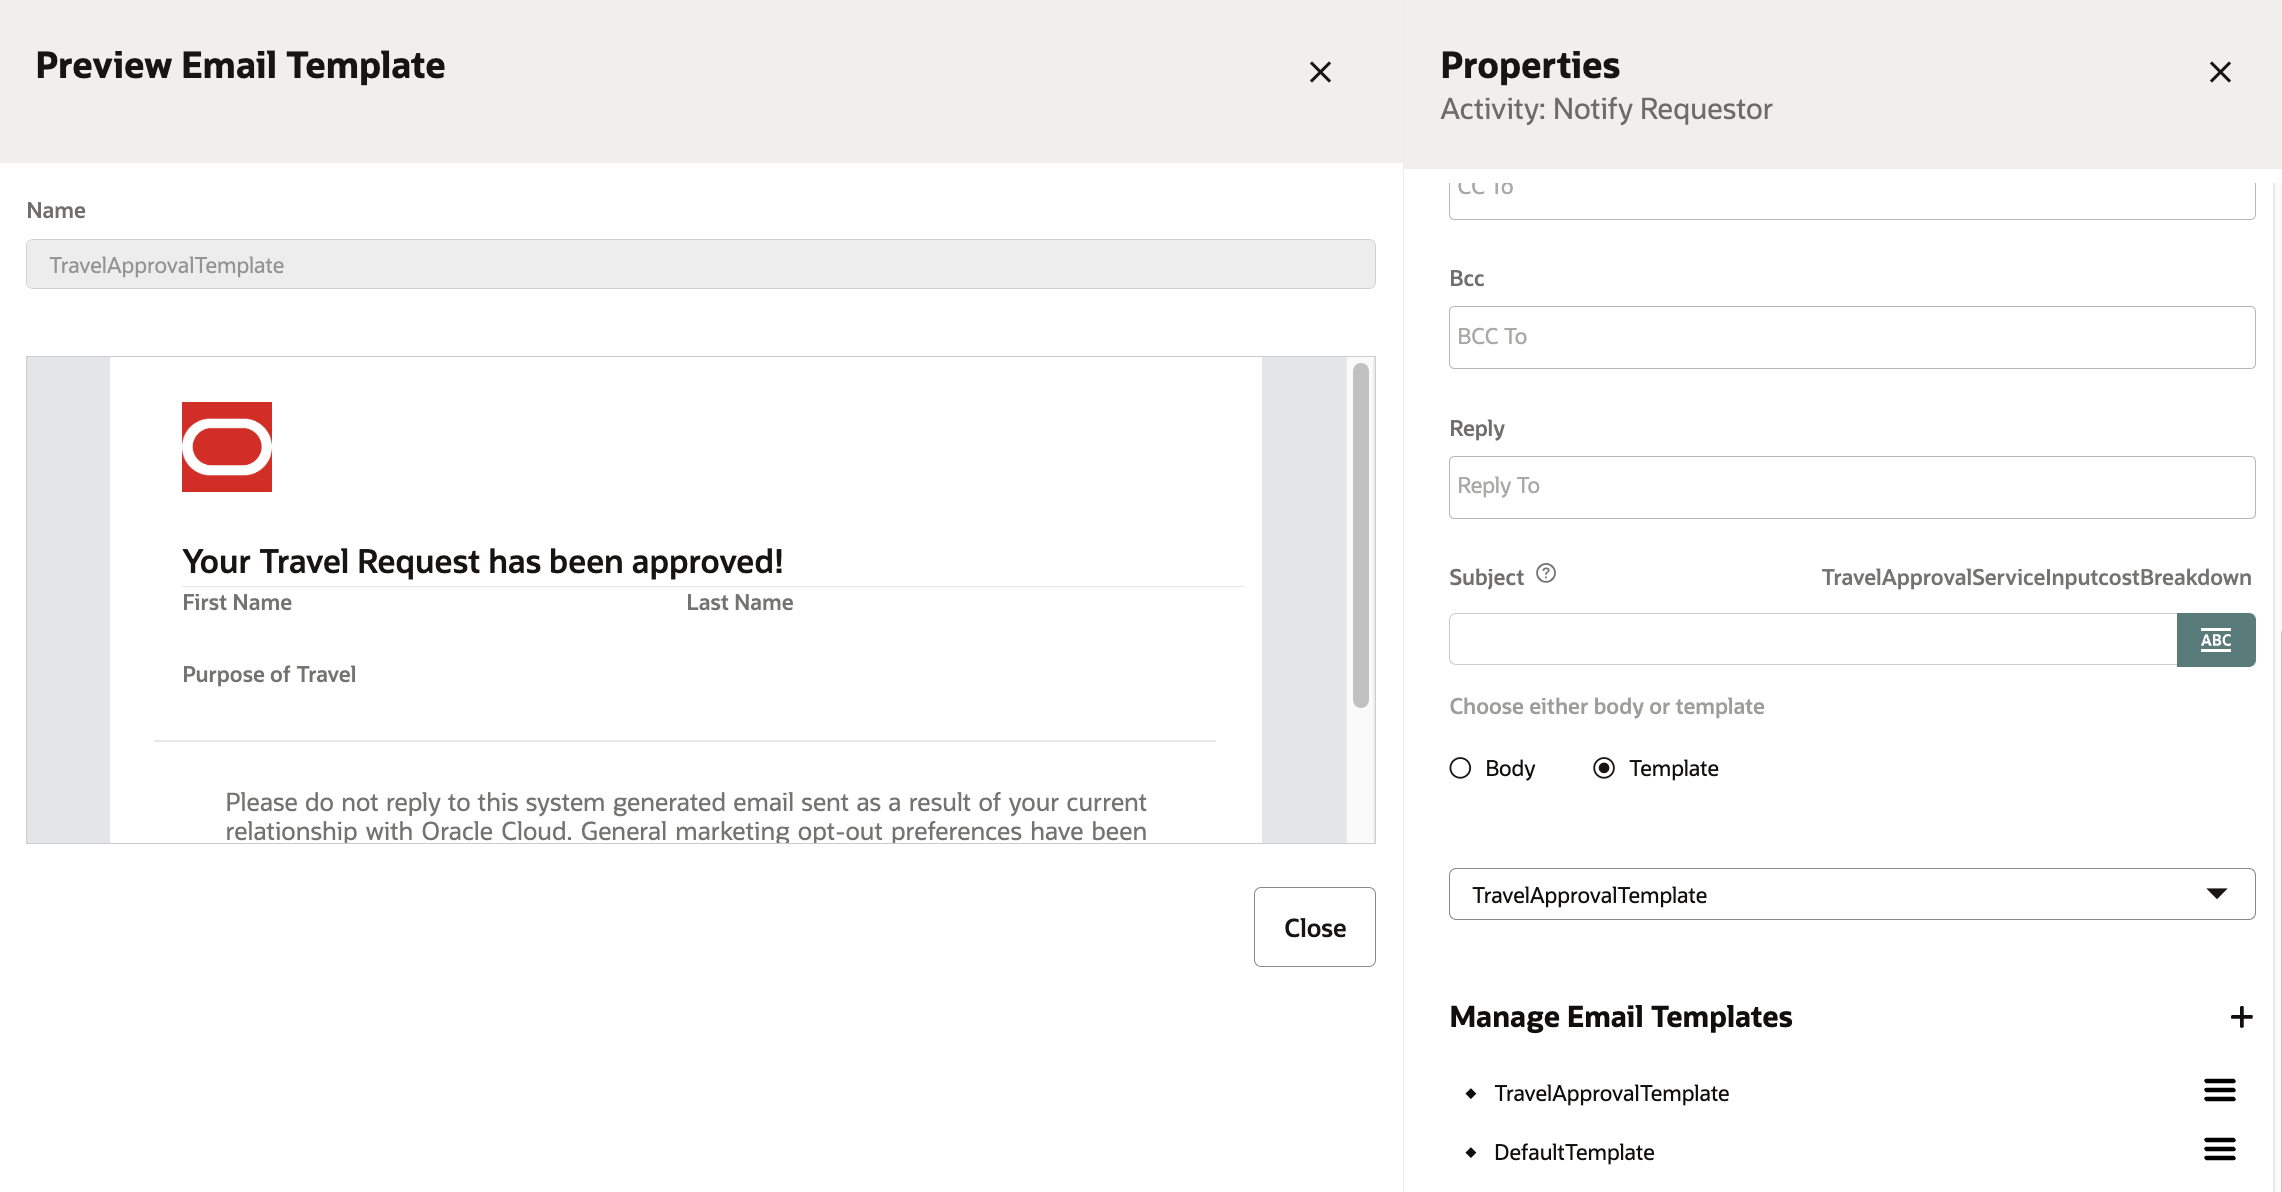Image resolution: width=2282 pixels, height=1192 pixels.
Task: Close the Preview Email Template dialog via X
Action: (x=1321, y=72)
